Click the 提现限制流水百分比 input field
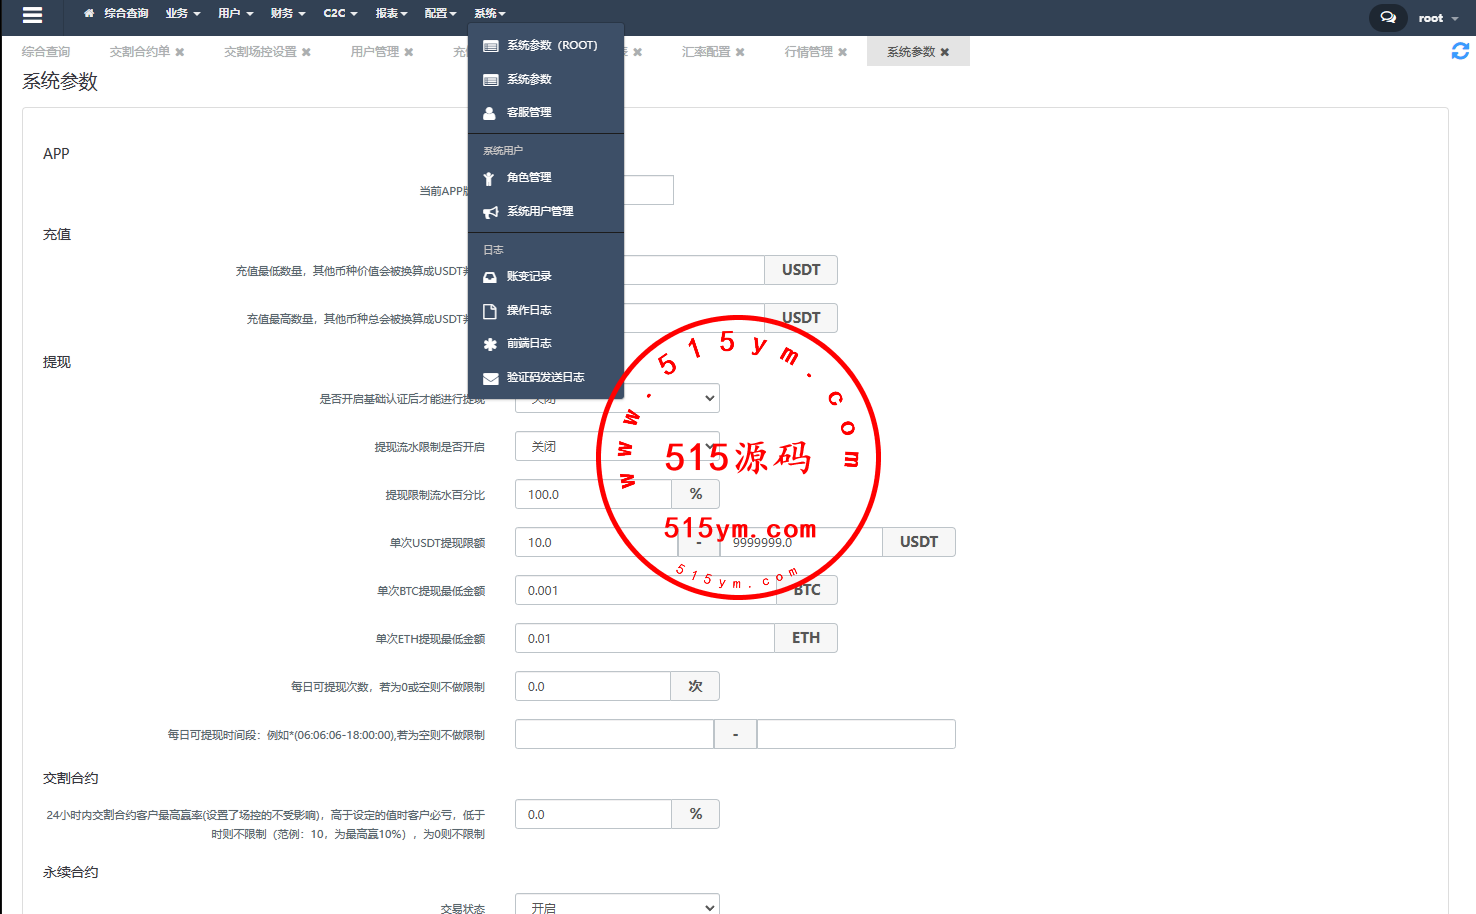This screenshot has height=914, width=1476. point(592,495)
